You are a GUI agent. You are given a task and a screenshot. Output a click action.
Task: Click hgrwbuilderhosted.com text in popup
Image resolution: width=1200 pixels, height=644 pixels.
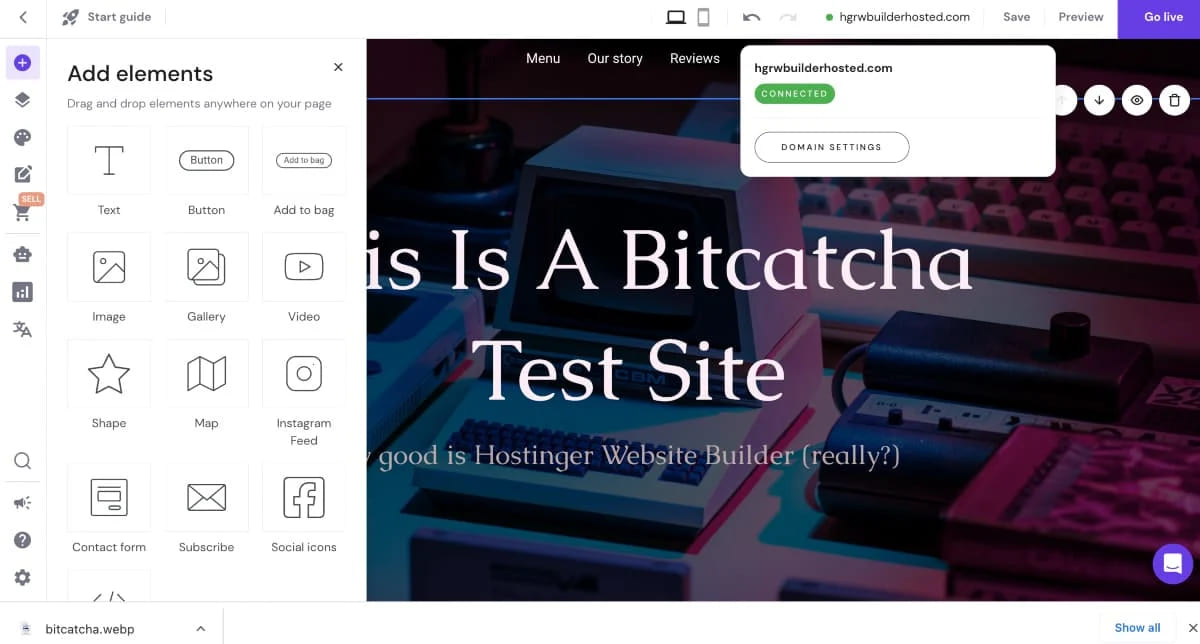[823, 68]
